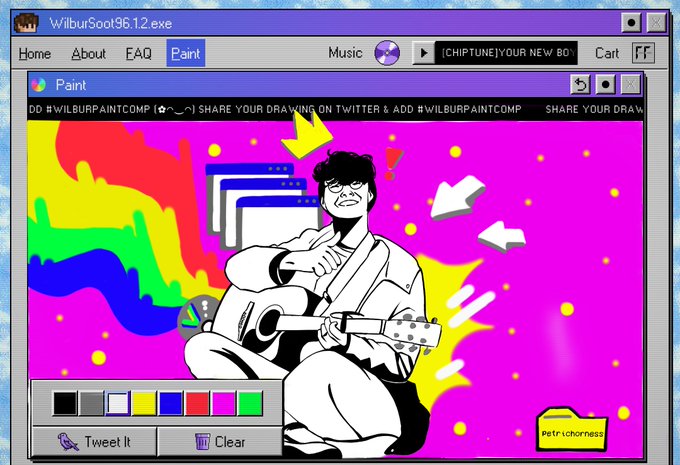680x465 pixels.
Task: Click the shopping cart icon
Action: point(643,53)
